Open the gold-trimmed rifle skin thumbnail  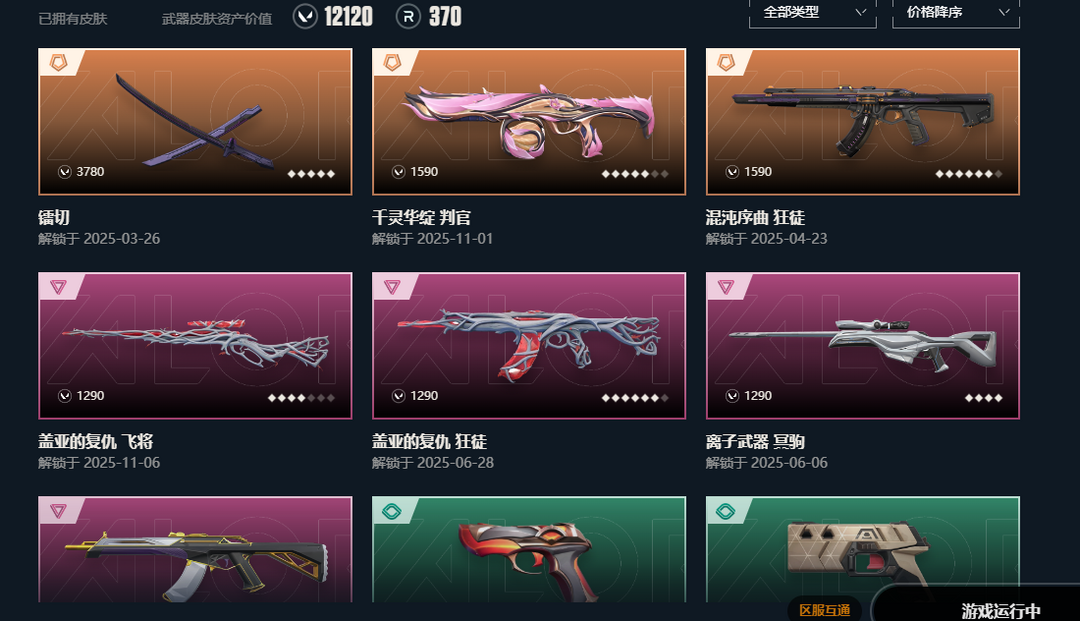pyautogui.click(x=195, y=549)
